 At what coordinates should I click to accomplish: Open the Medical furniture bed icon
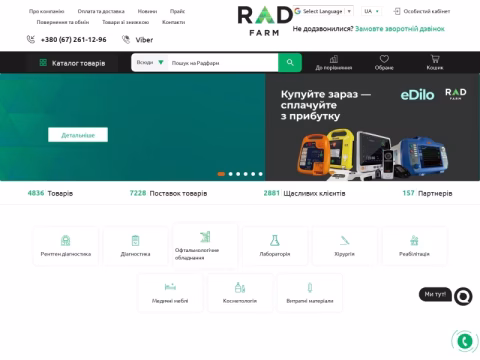[170, 287]
